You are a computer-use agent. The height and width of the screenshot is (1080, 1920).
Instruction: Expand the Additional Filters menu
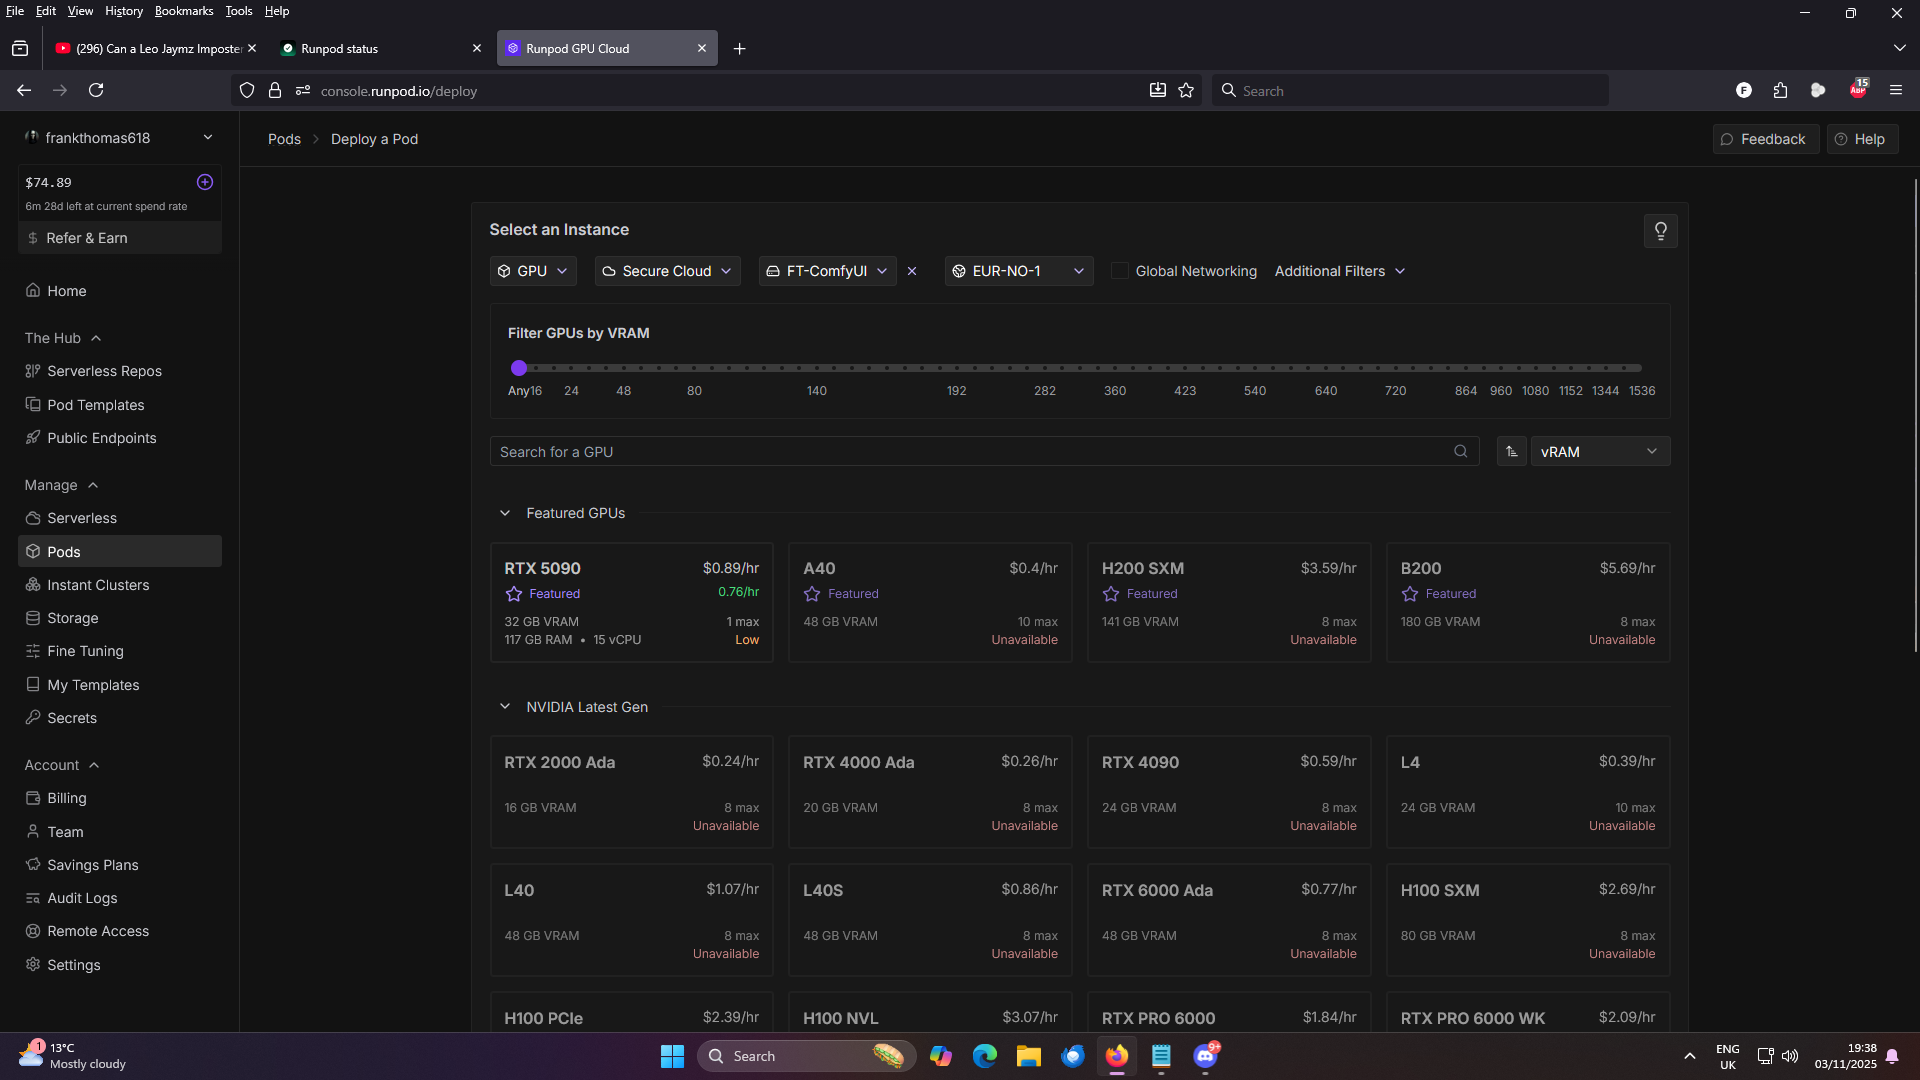point(1339,271)
